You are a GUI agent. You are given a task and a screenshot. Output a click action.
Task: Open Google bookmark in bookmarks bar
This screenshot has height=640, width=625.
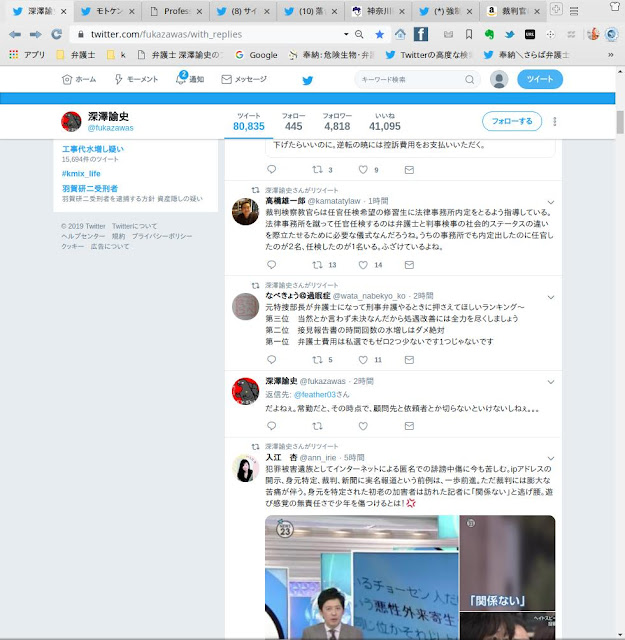coord(256,55)
